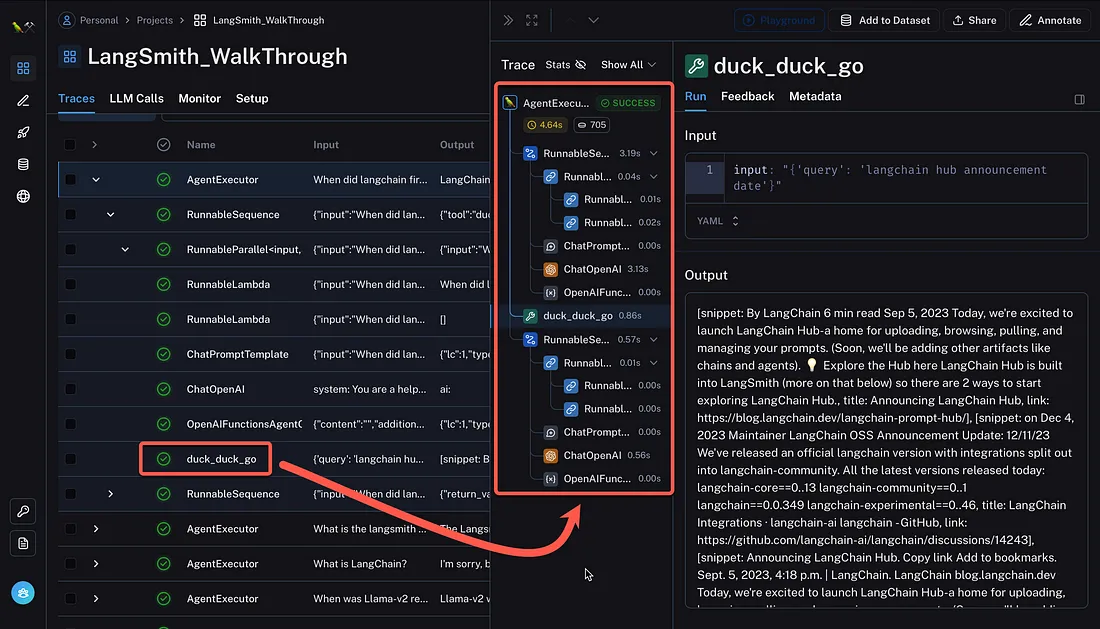This screenshot has height=629, width=1100.
Task: Collapse the AgentExecutor 'When did langchain' row
Action: 96,180
